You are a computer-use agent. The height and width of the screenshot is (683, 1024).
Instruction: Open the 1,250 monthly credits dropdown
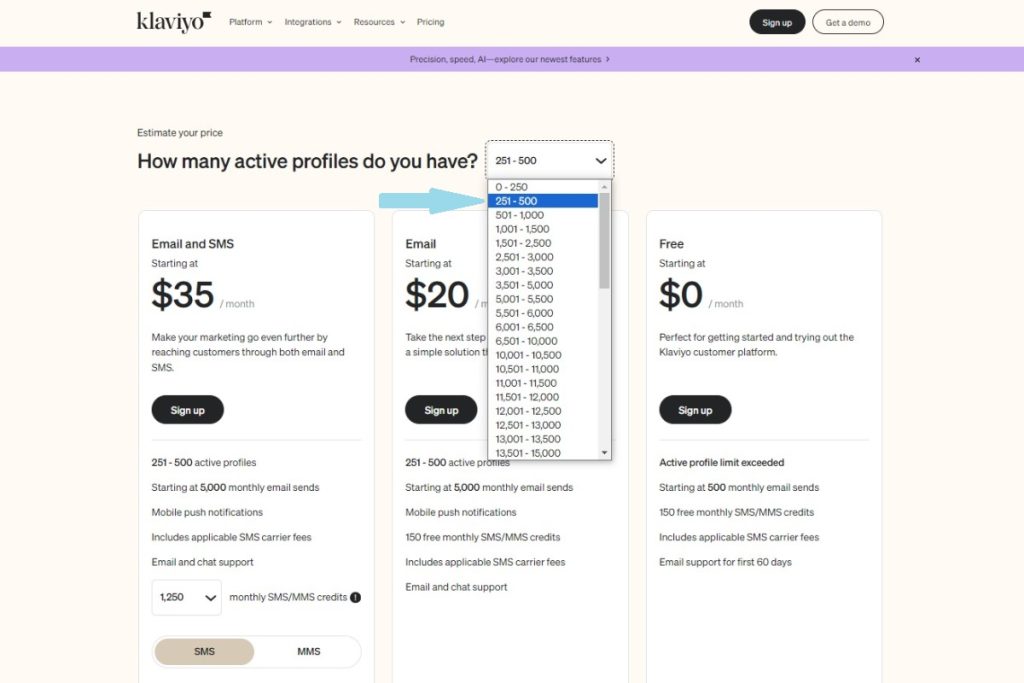(x=187, y=597)
